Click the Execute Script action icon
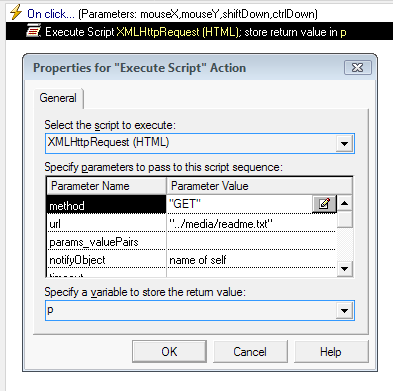This screenshot has width=393, height=391. [x=33, y=31]
